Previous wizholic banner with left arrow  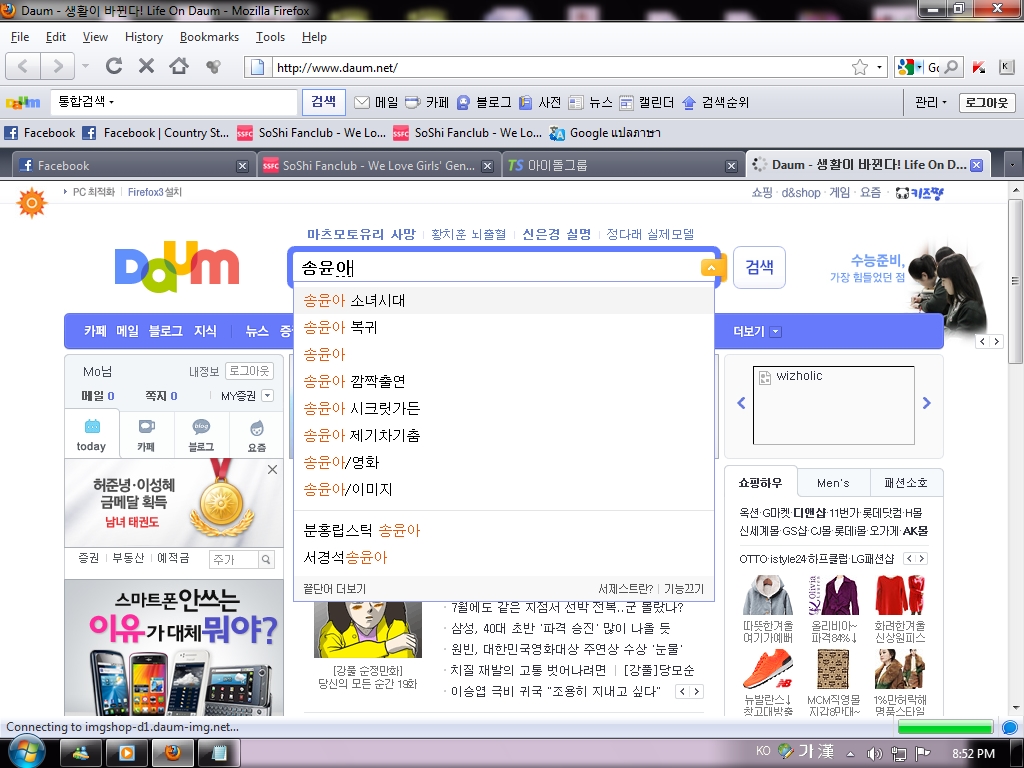741,403
